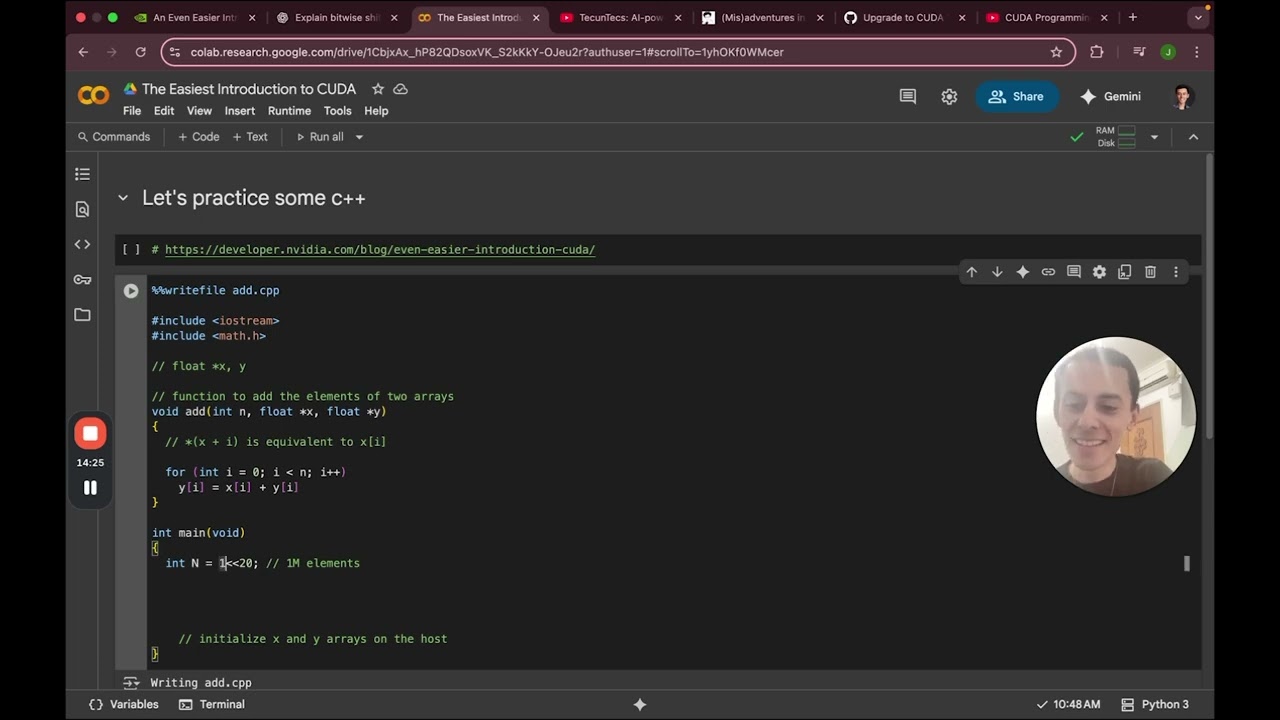Screen dimensions: 1280x720
Task: Open cell more options three-dot menu
Action: coord(1176,272)
